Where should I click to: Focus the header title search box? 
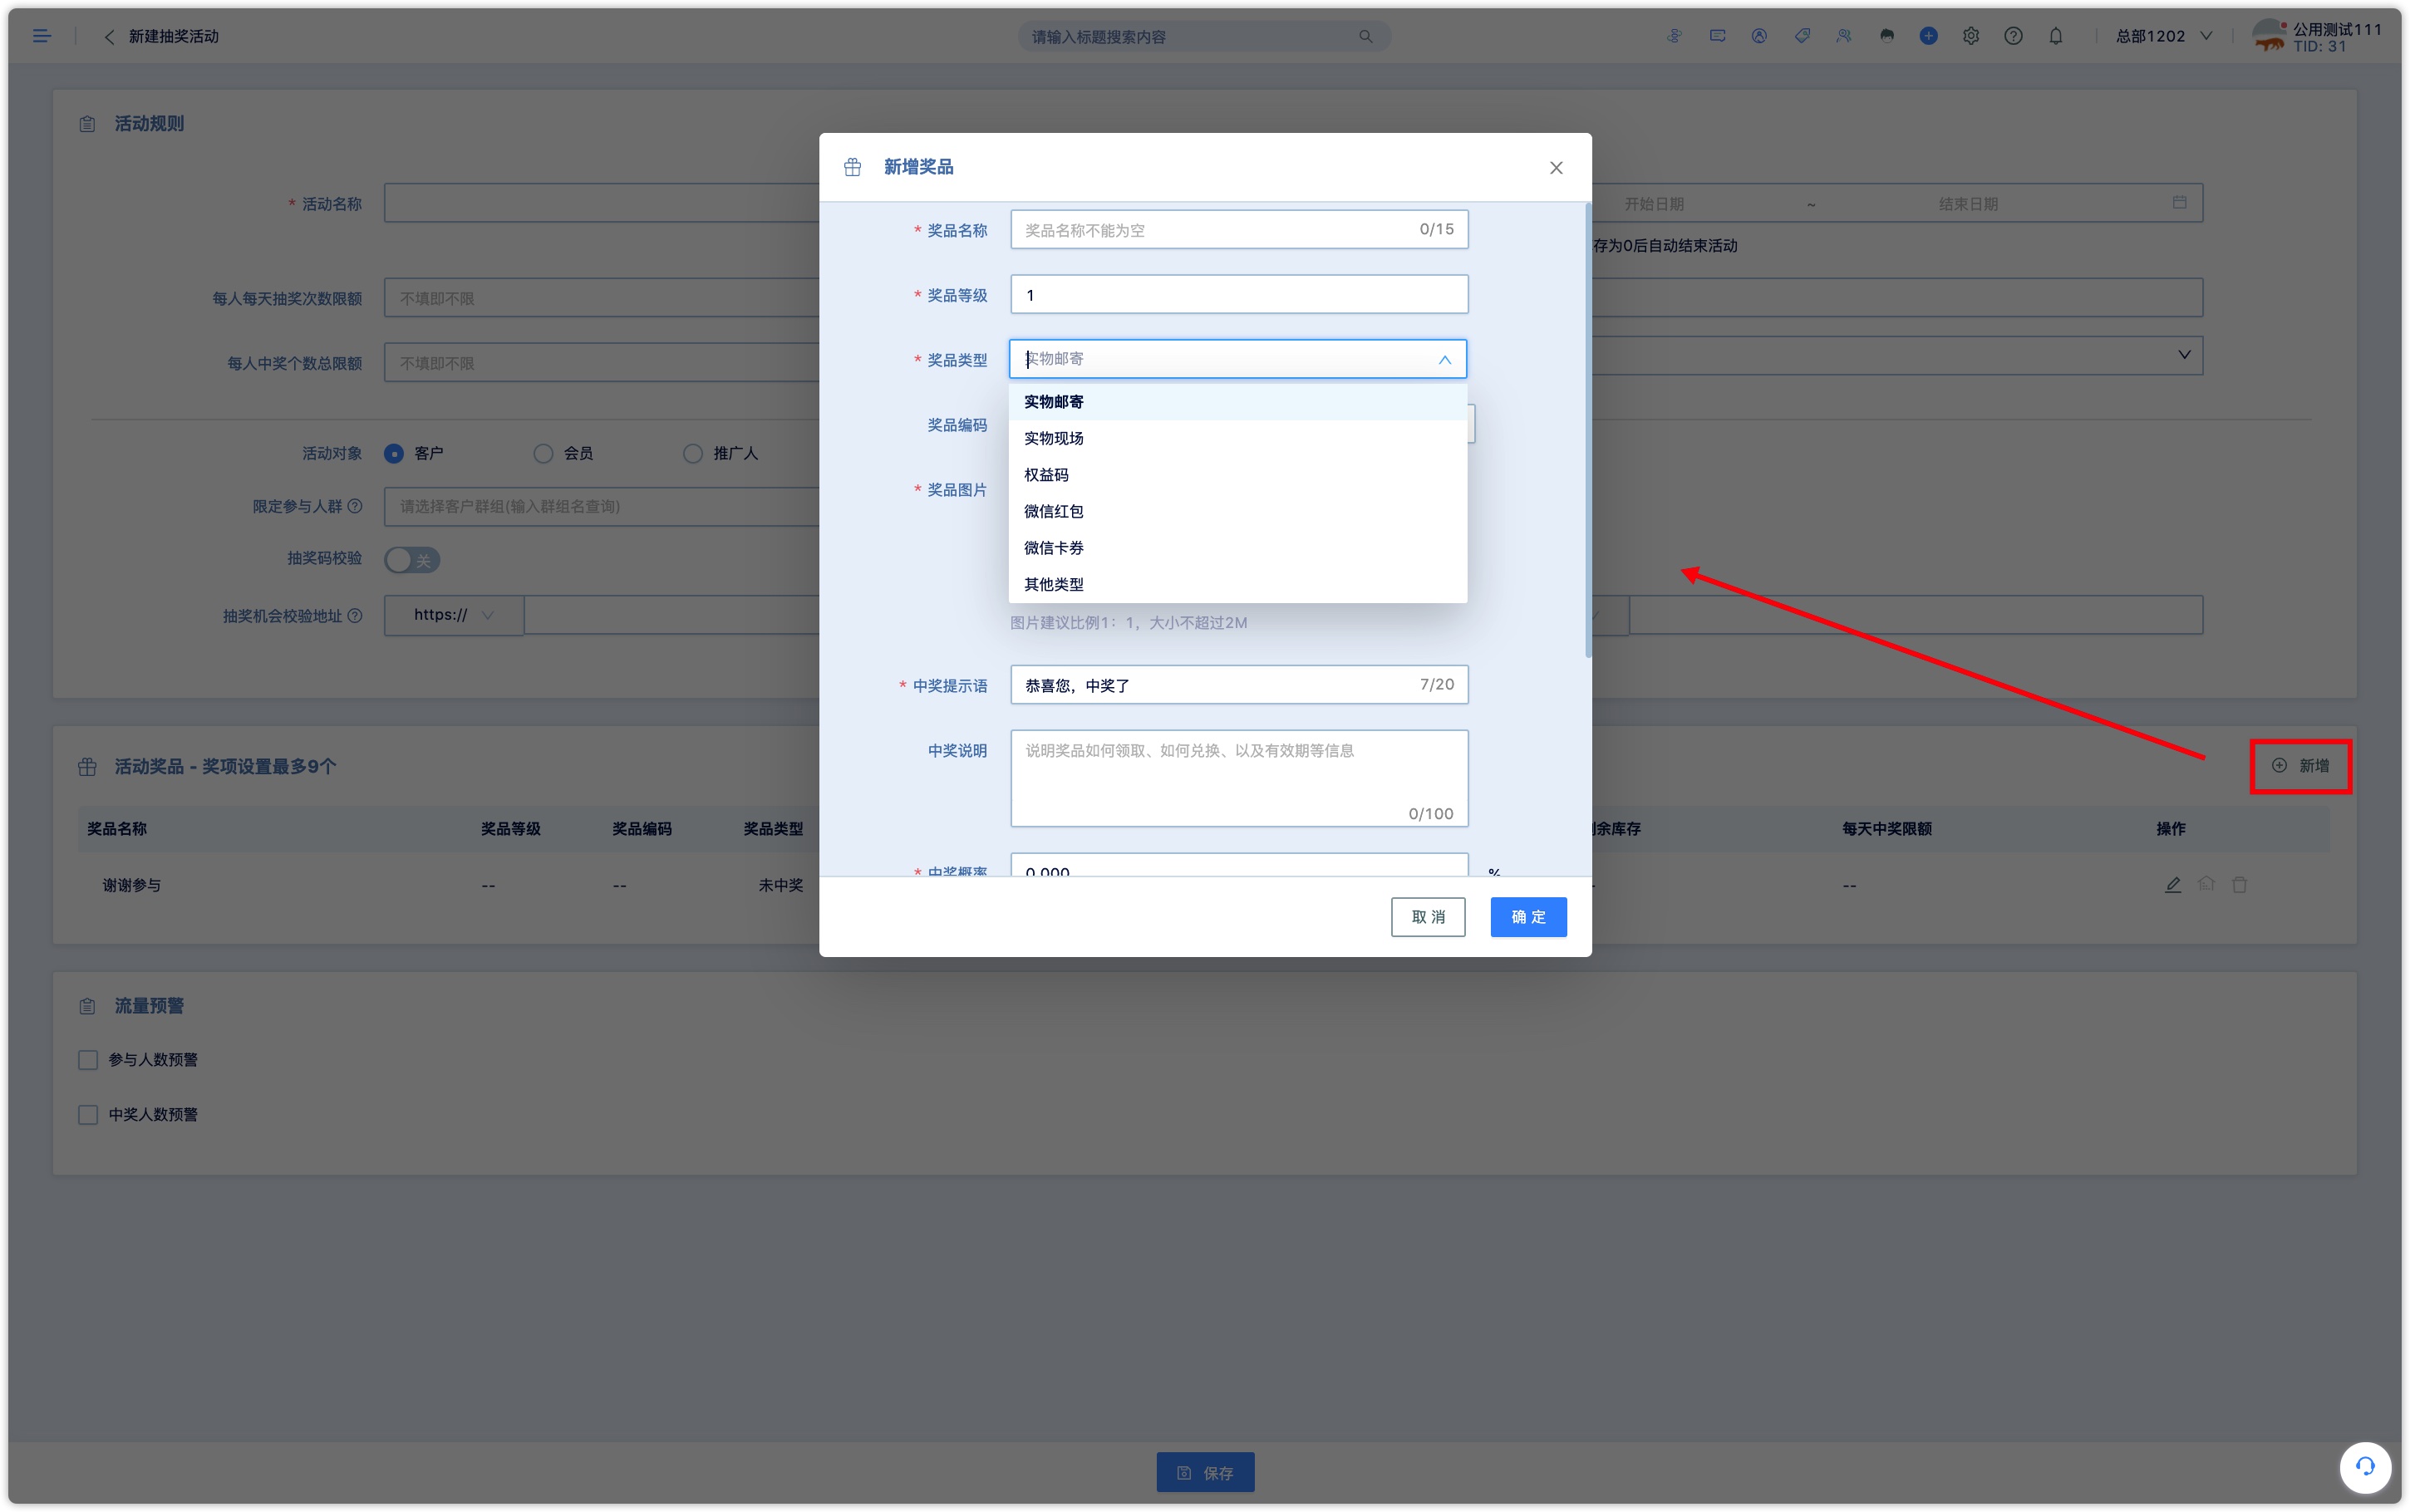(1203, 37)
